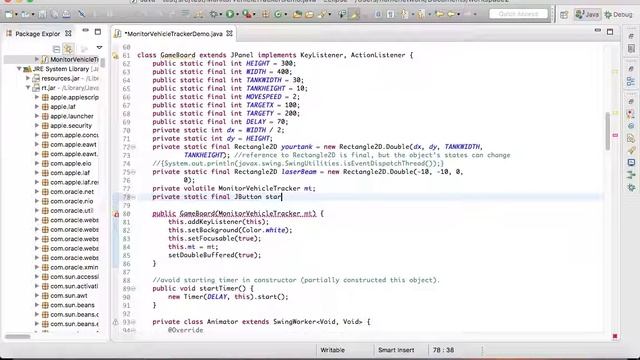The image size is (640, 360).
Task: Toggle Show Whitespace Characters toolbar button
Action: [391, 14]
